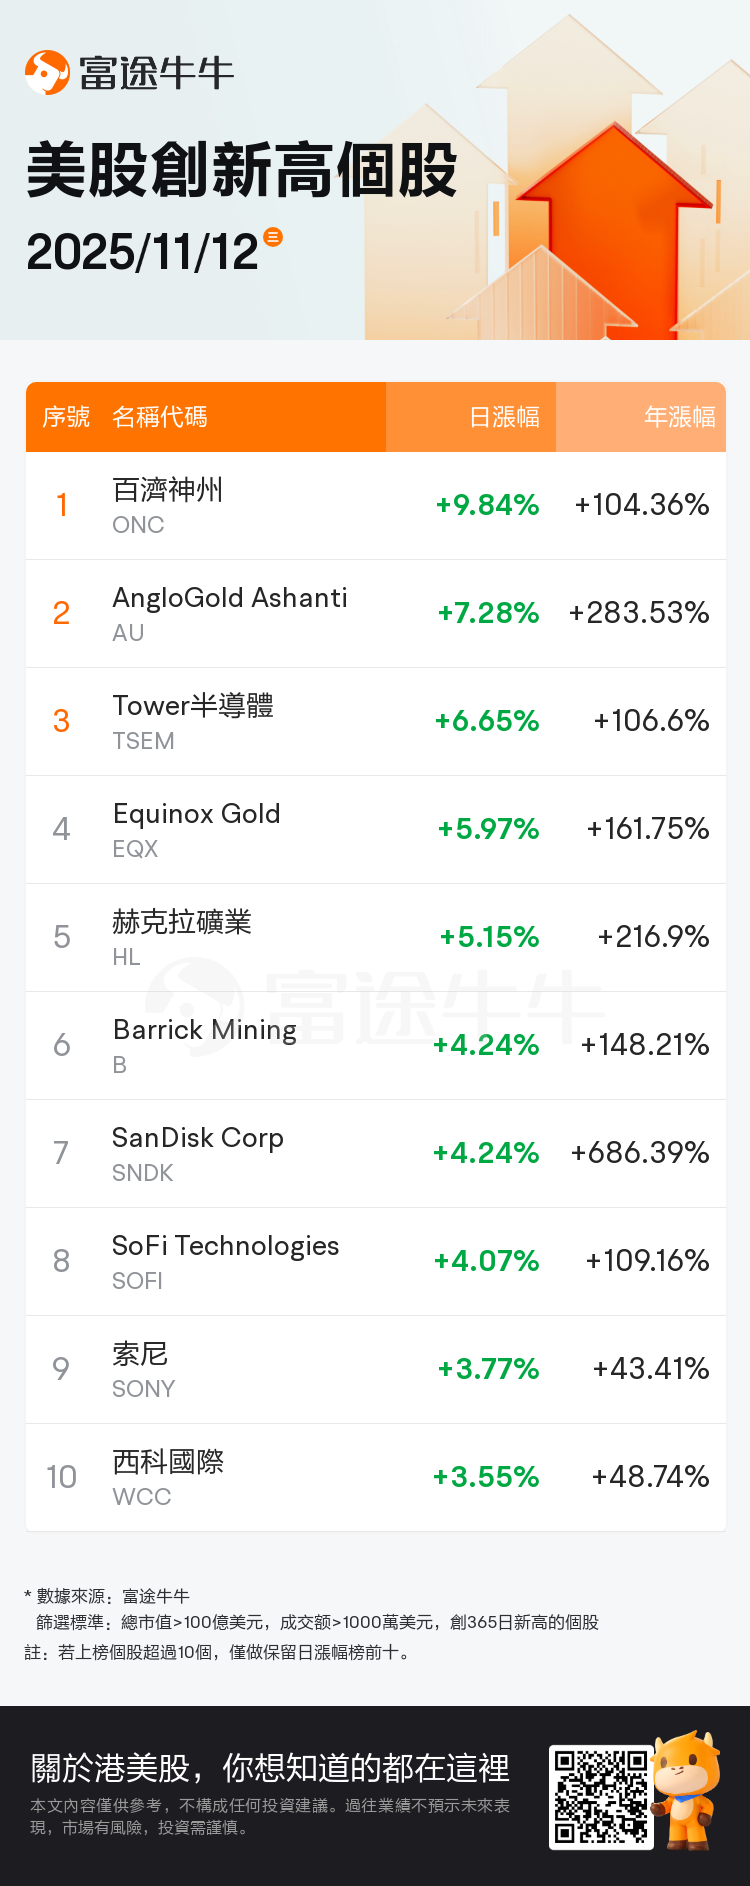
Task: Click the QR code image
Action: click(x=601, y=1796)
